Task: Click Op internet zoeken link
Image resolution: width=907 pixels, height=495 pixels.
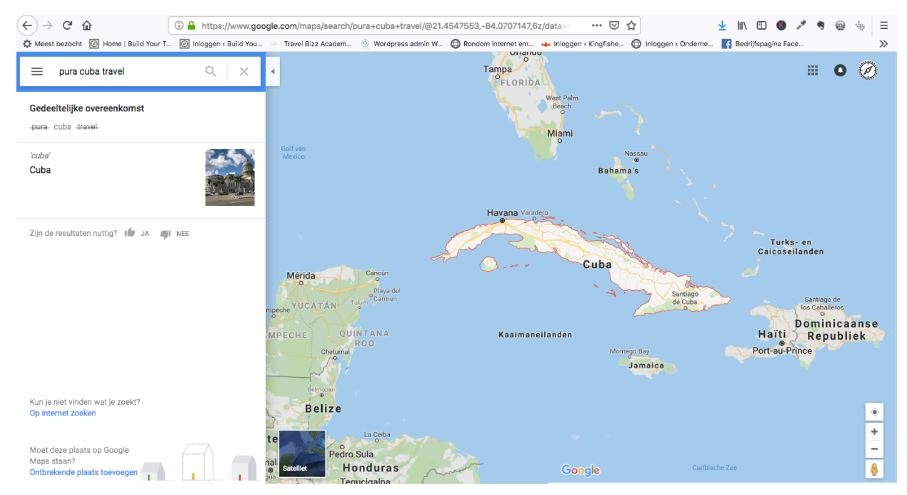Action: (x=62, y=413)
